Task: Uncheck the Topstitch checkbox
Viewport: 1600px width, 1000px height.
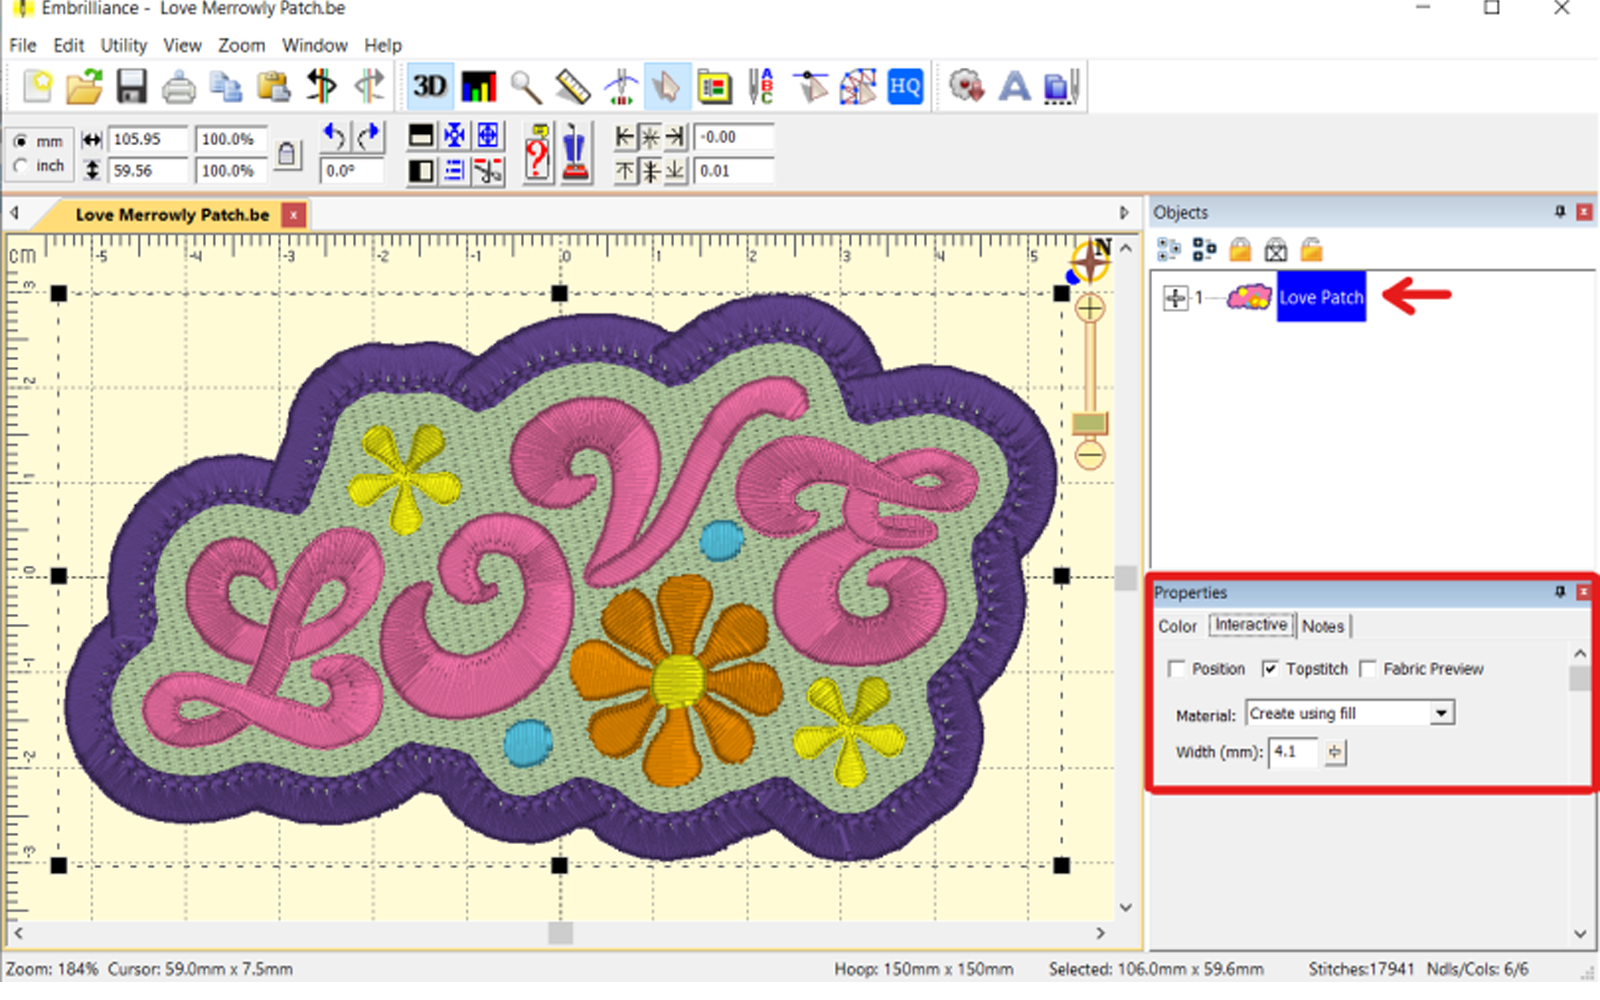Action: 1270,668
